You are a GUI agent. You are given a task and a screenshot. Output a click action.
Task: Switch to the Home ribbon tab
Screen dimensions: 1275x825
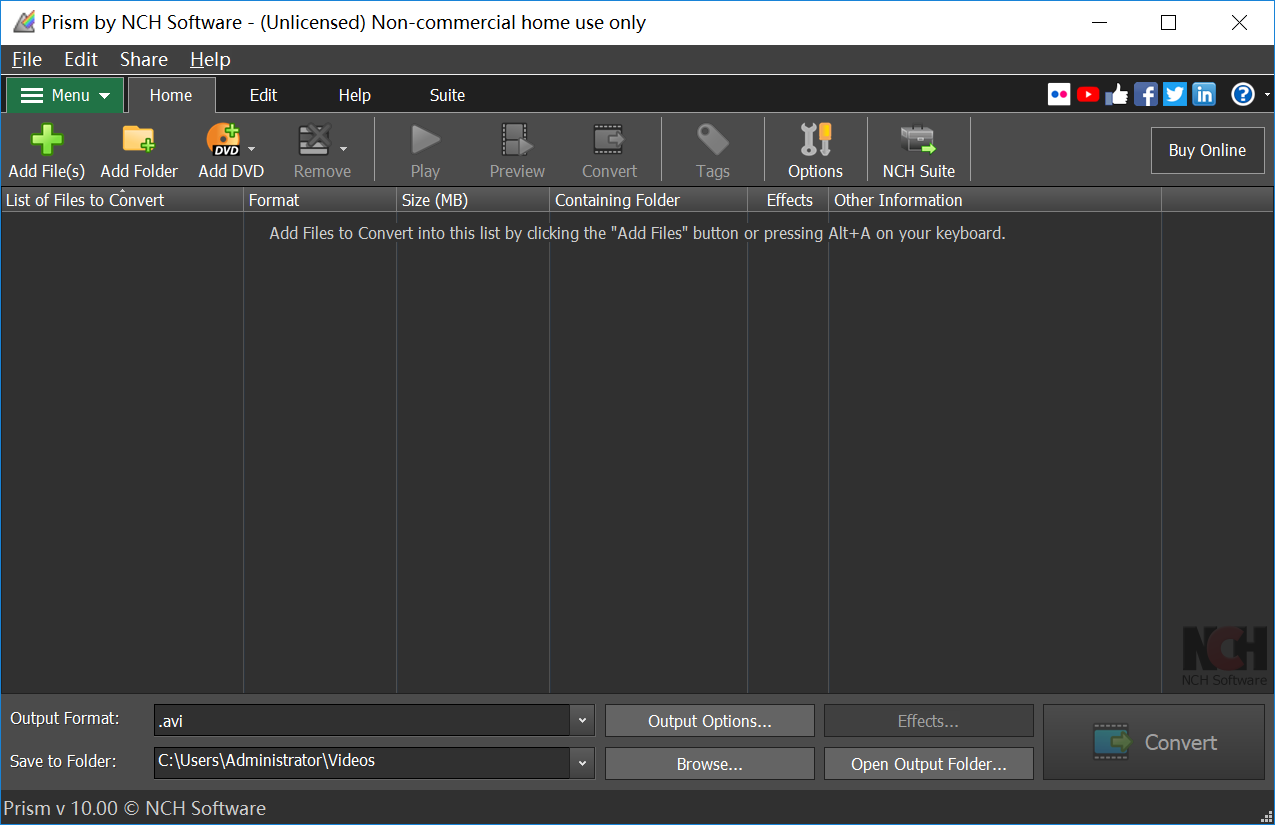point(171,95)
